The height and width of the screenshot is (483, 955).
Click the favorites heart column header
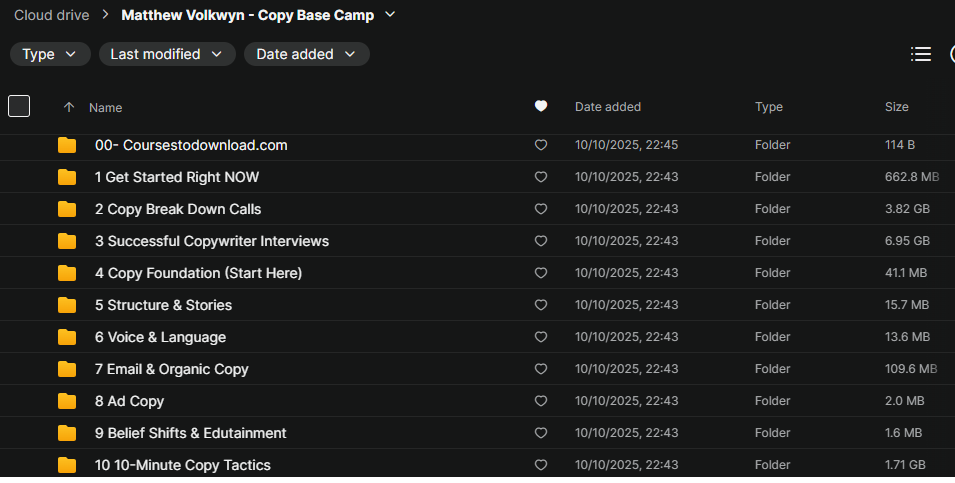point(541,106)
